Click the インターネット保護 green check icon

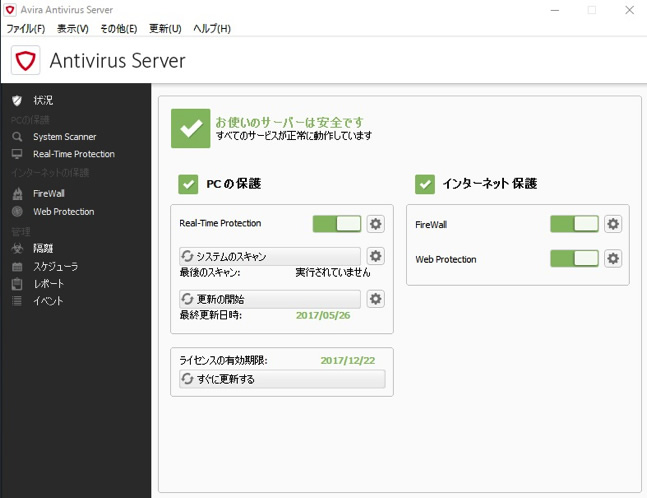point(425,184)
